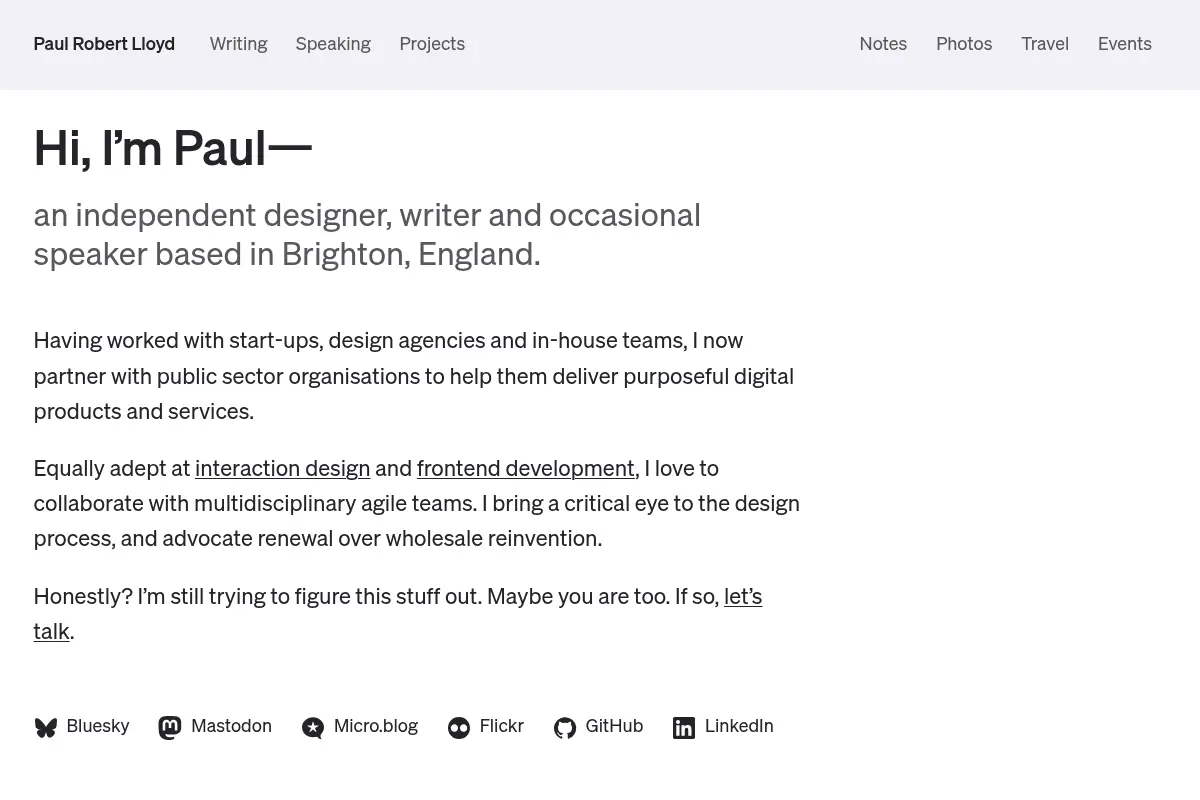The width and height of the screenshot is (1200, 800).
Task: Go to the Speaking page
Action: 333,44
